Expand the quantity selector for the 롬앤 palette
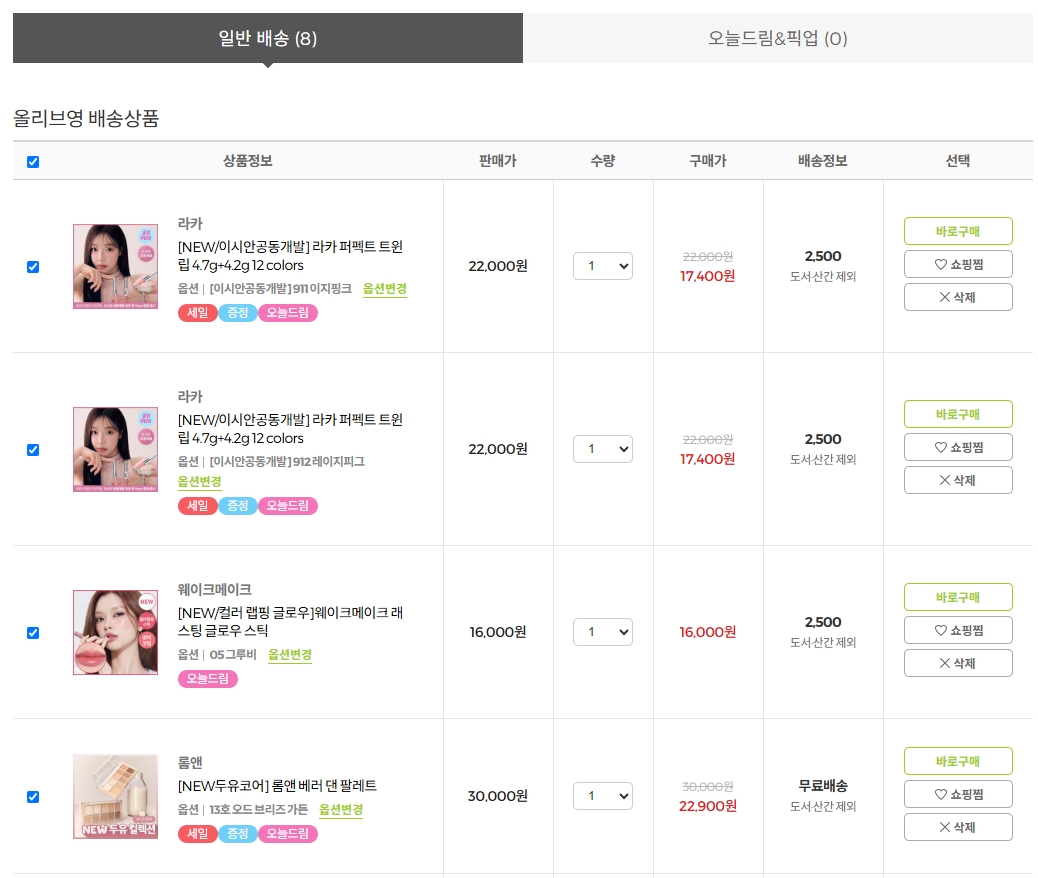Viewport: 1038px width, 878px height. click(602, 796)
